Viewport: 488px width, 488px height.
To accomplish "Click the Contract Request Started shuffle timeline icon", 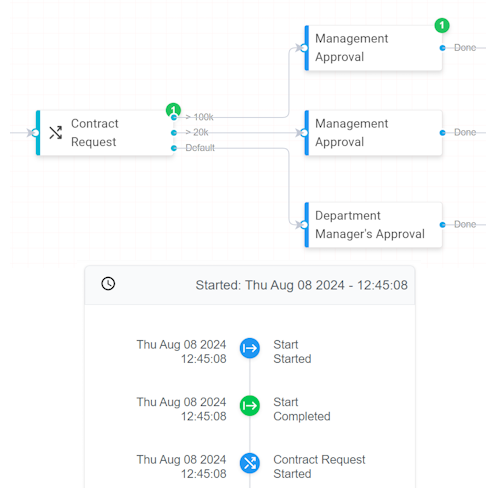I will [x=250, y=463].
